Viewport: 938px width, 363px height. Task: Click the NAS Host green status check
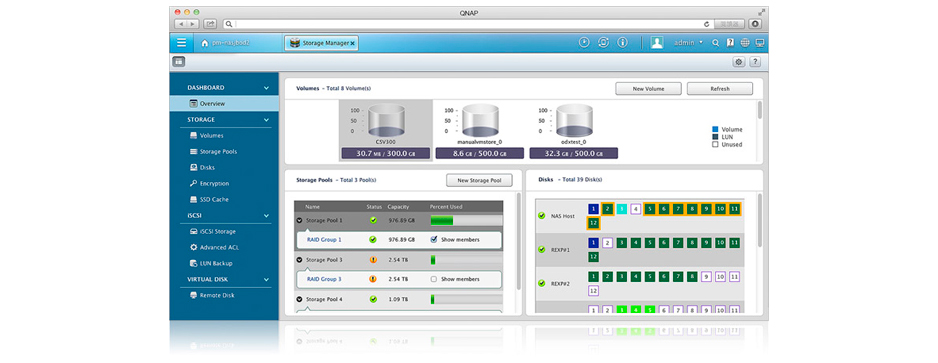pos(541,216)
